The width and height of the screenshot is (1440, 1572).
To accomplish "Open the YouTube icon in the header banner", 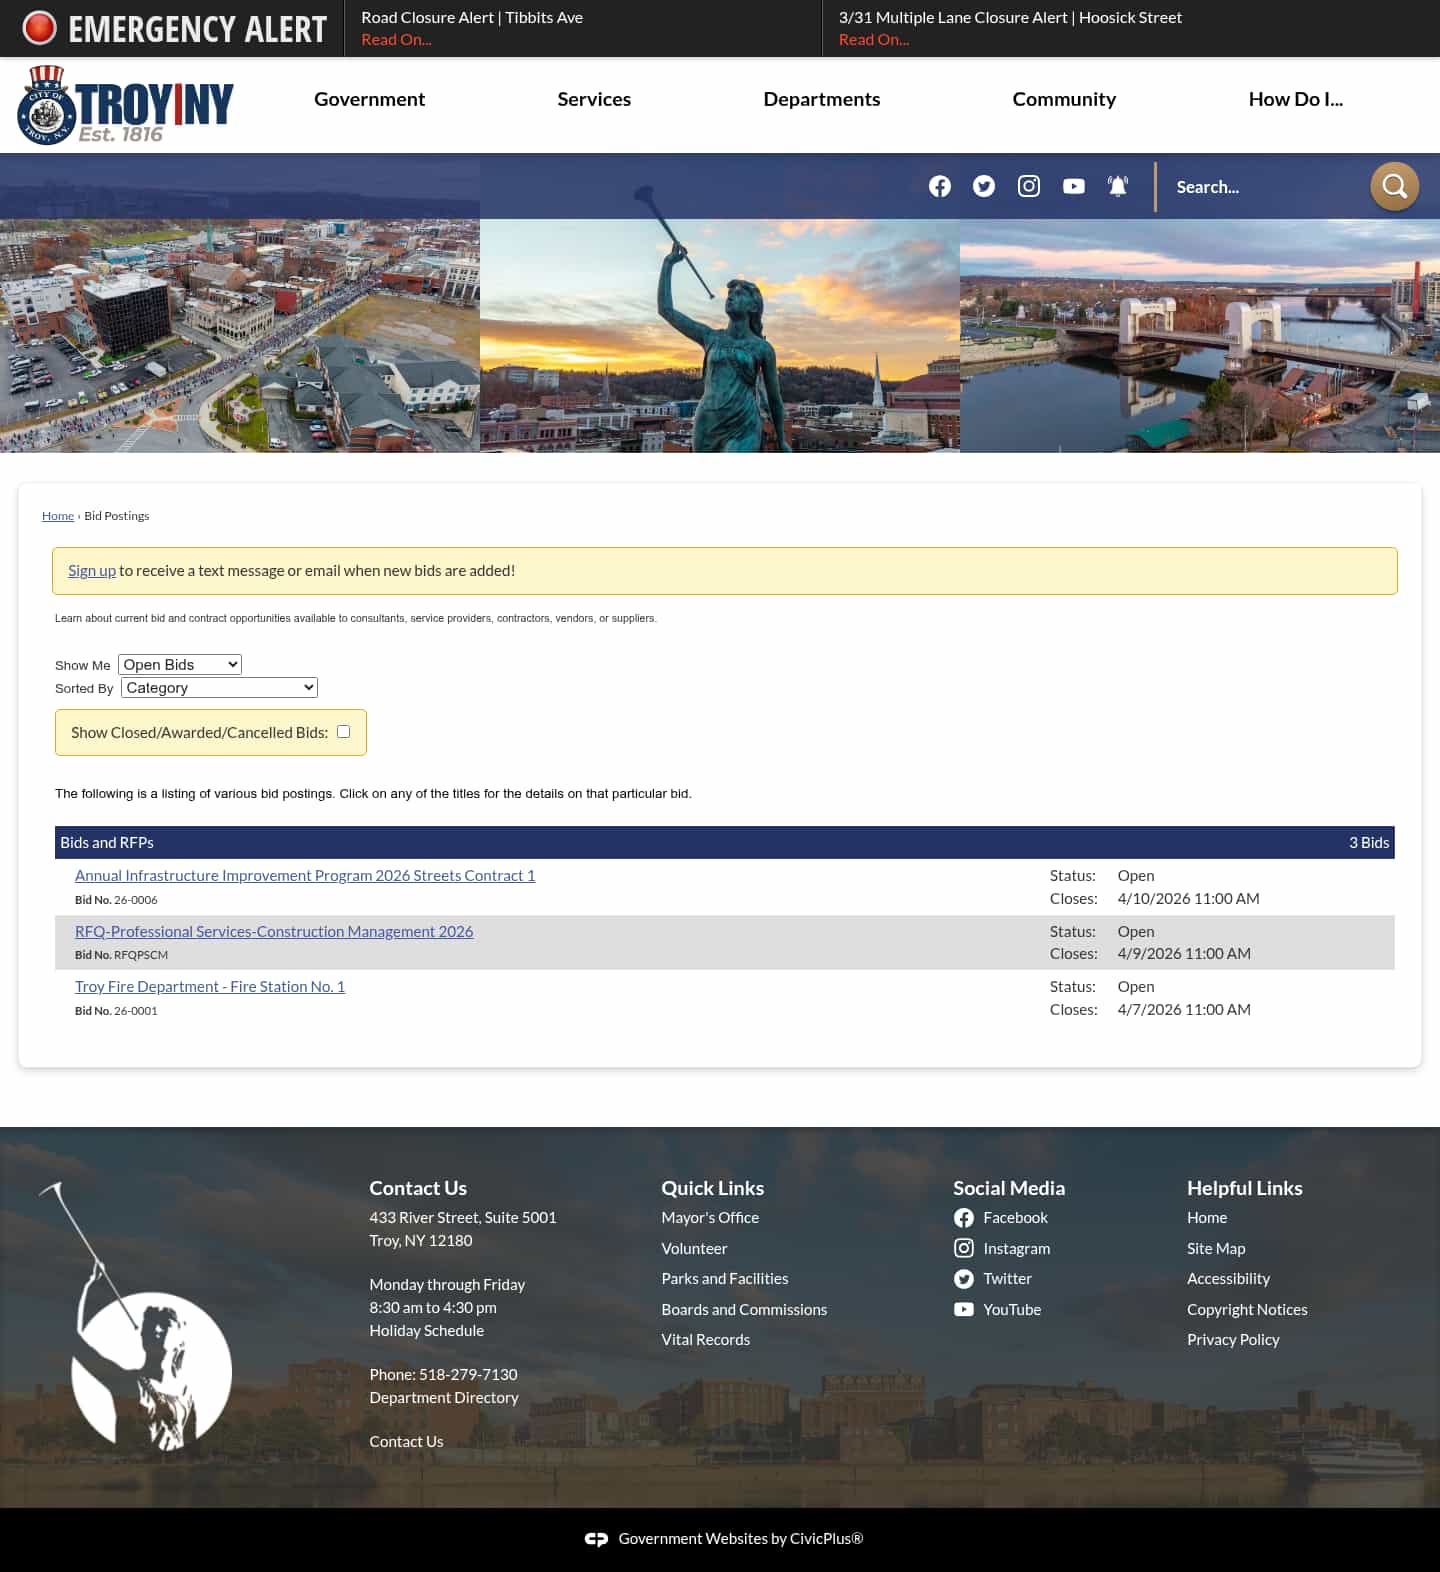I will [1074, 186].
